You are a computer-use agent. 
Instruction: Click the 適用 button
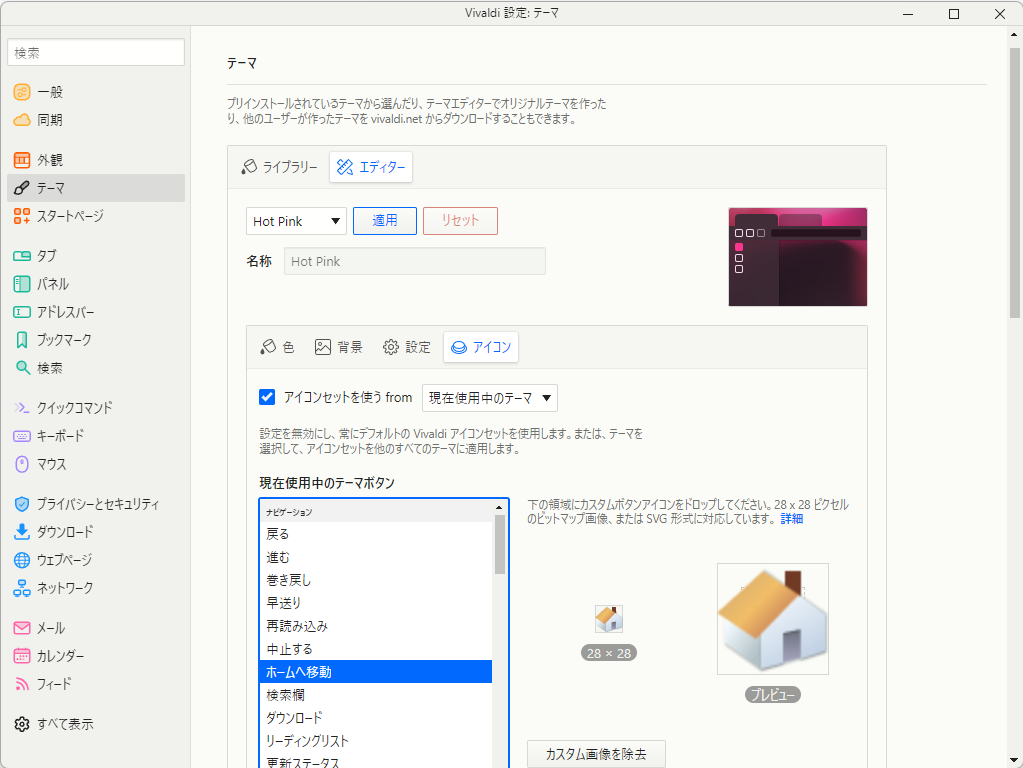[x=384, y=221]
